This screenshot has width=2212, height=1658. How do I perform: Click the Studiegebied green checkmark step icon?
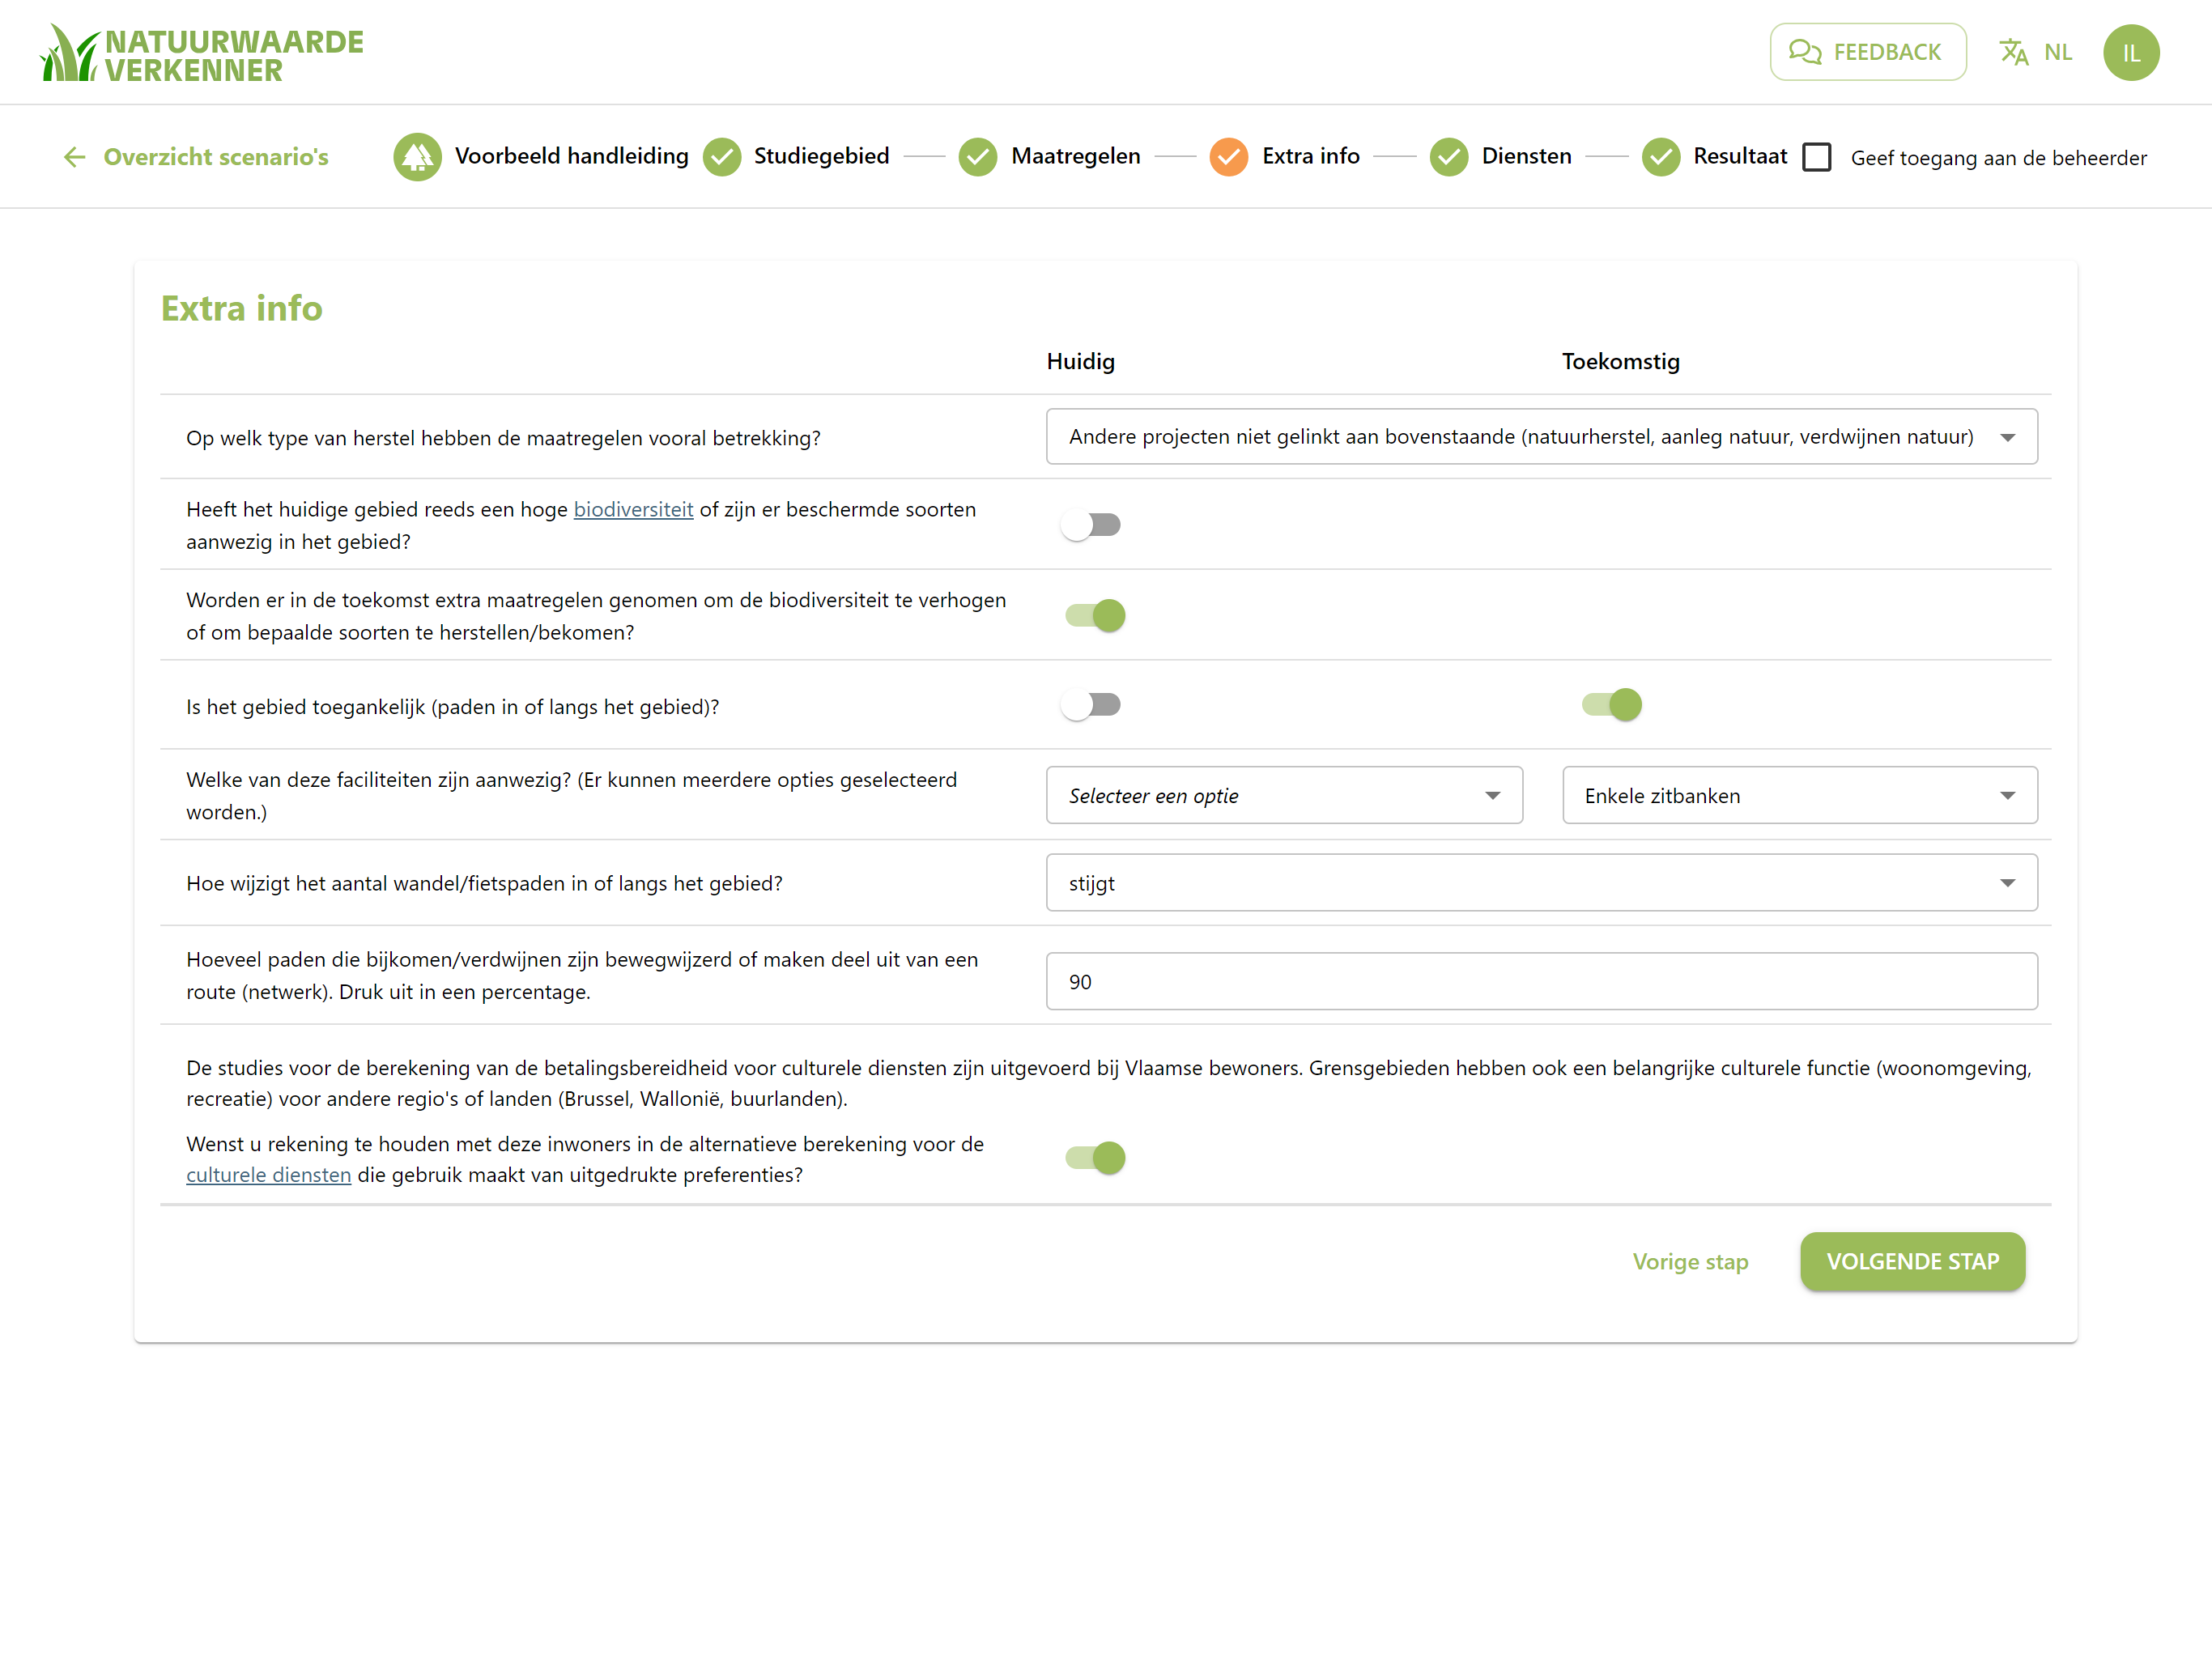(x=722, y=157)
